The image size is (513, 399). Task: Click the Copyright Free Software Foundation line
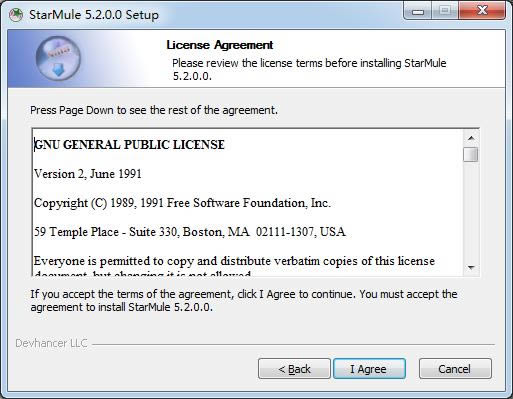tap(182, 203)
